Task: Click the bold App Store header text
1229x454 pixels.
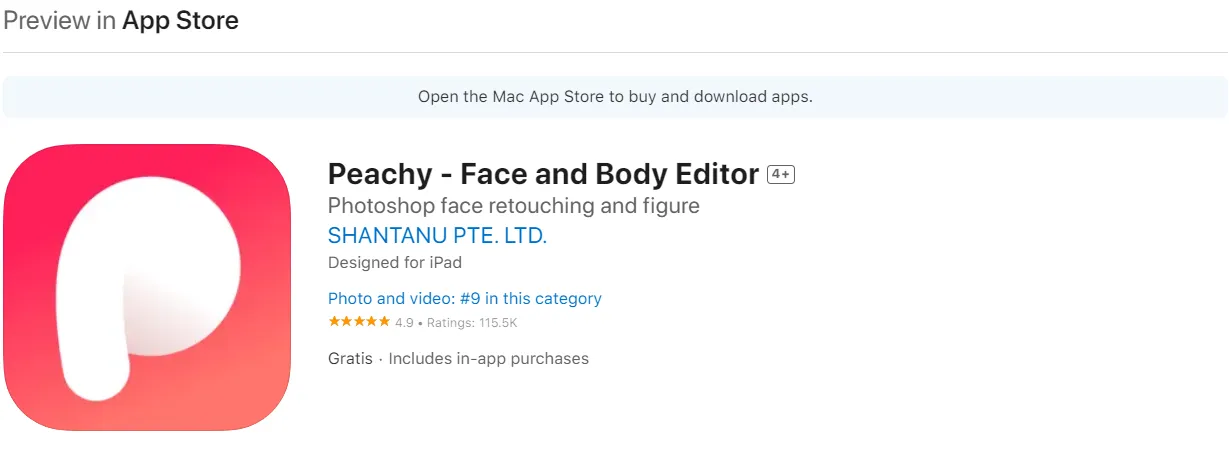Action: 180,21
